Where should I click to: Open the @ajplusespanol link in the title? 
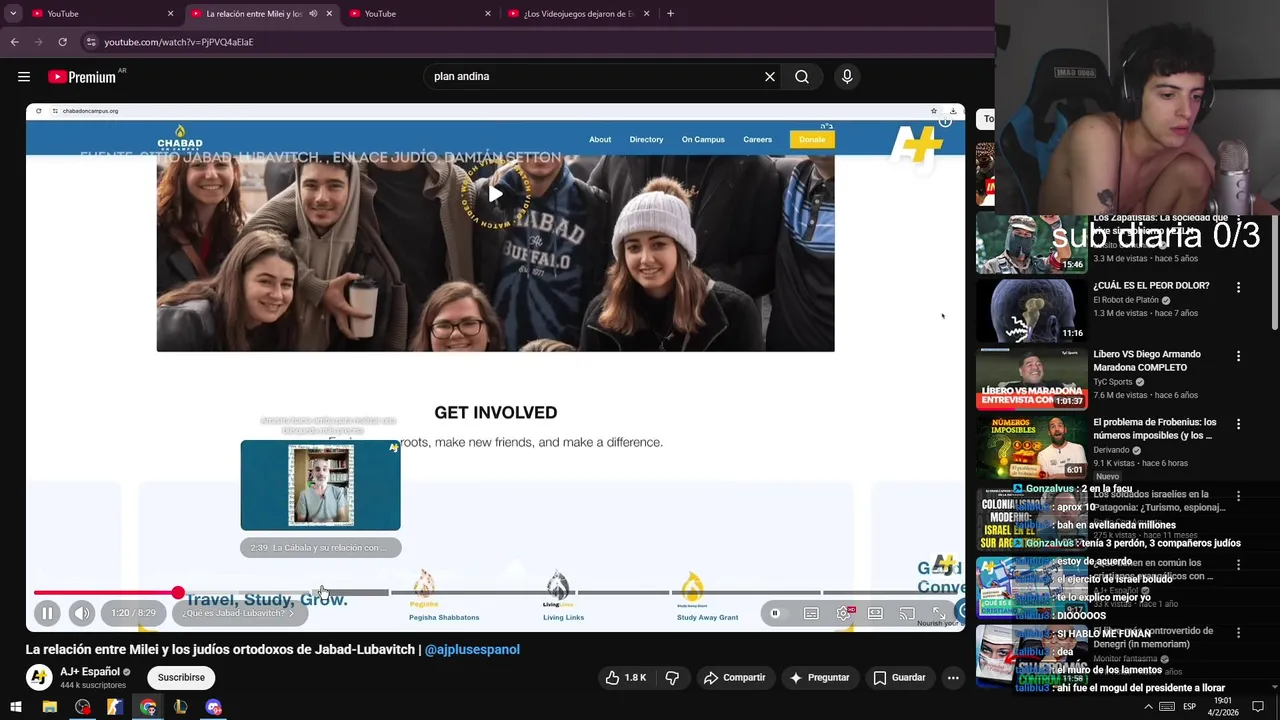(x=472, y=650)
